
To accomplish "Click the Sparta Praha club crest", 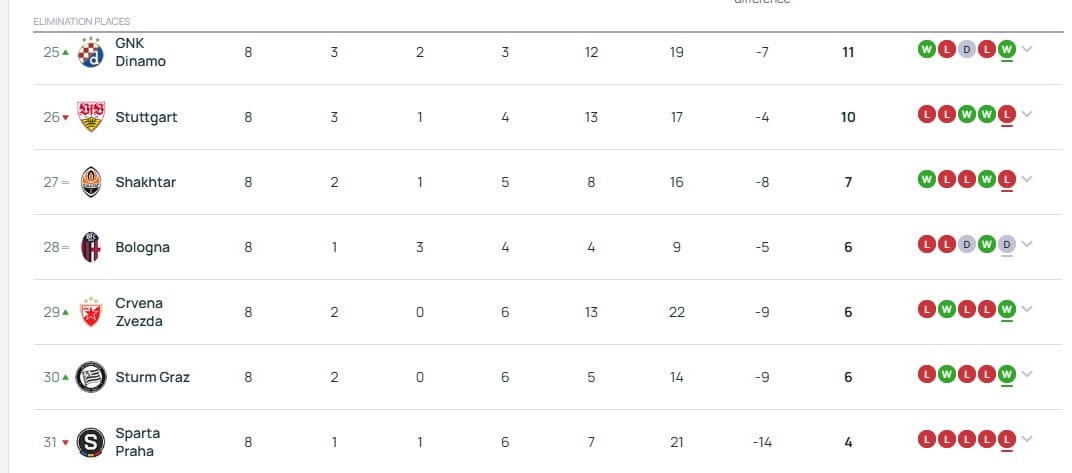I will tap(90, 442).
